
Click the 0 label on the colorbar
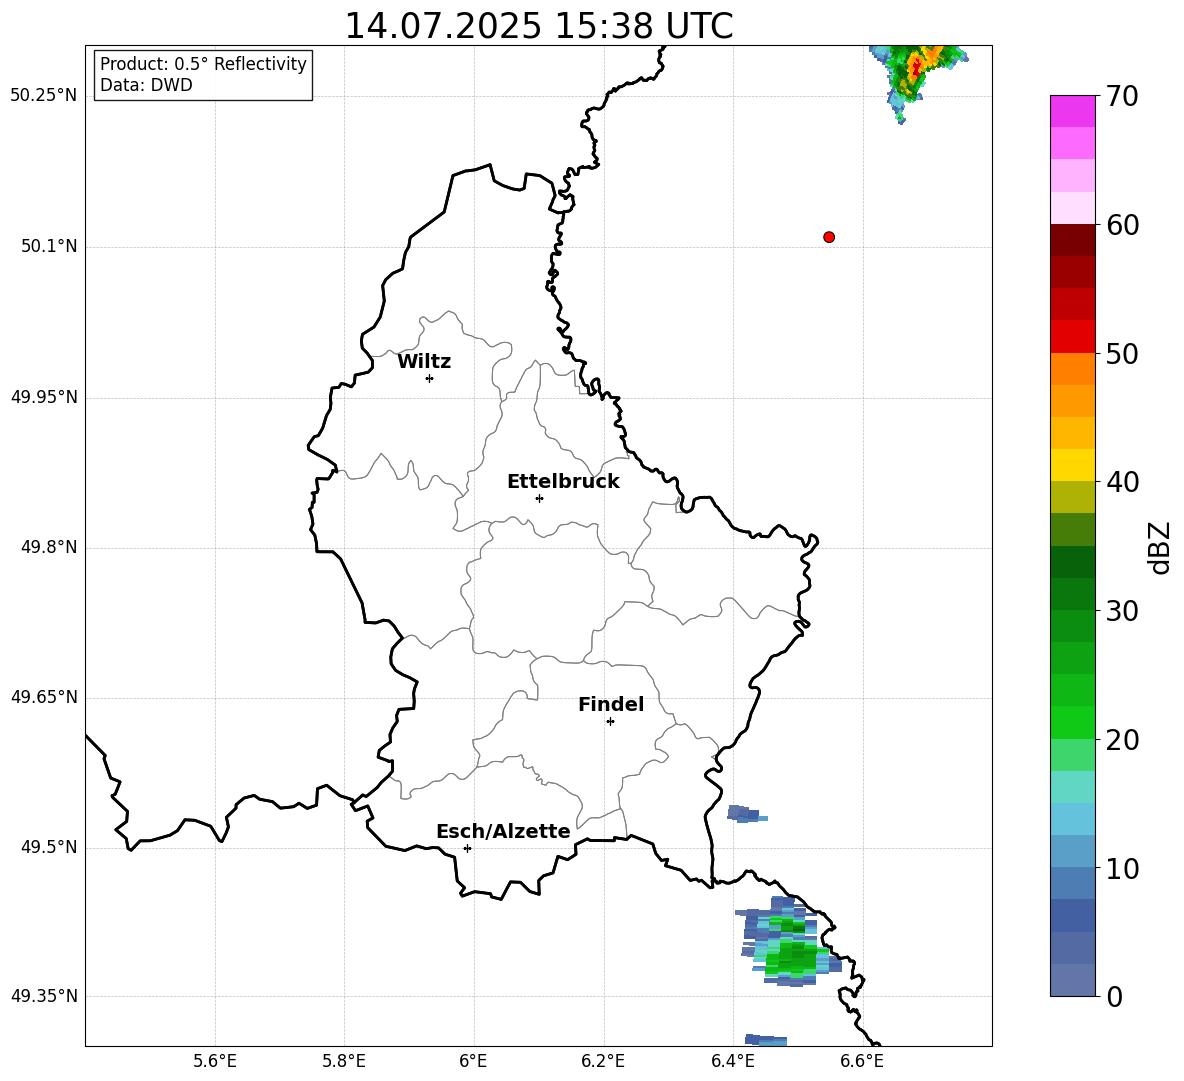[1114, 996]
